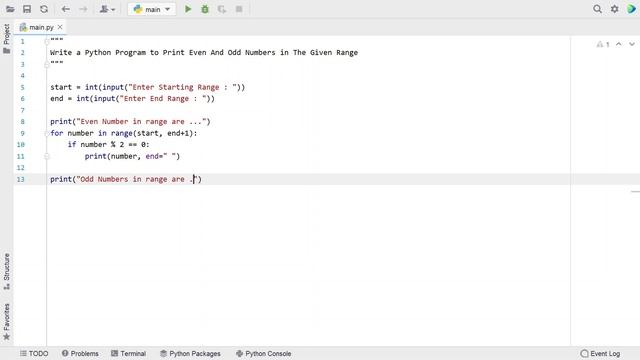The height and width of the screenshot is (360, 640).
Task: Open the Event Log
Action: [x=600, y=353]
